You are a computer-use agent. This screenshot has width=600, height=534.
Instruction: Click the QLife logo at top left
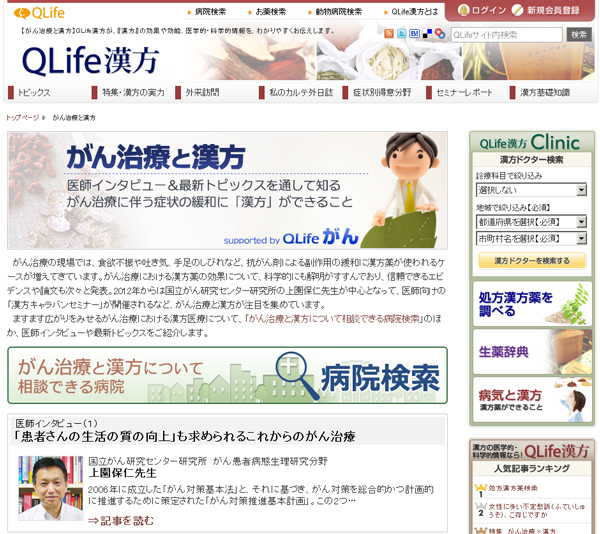point(39,13)
